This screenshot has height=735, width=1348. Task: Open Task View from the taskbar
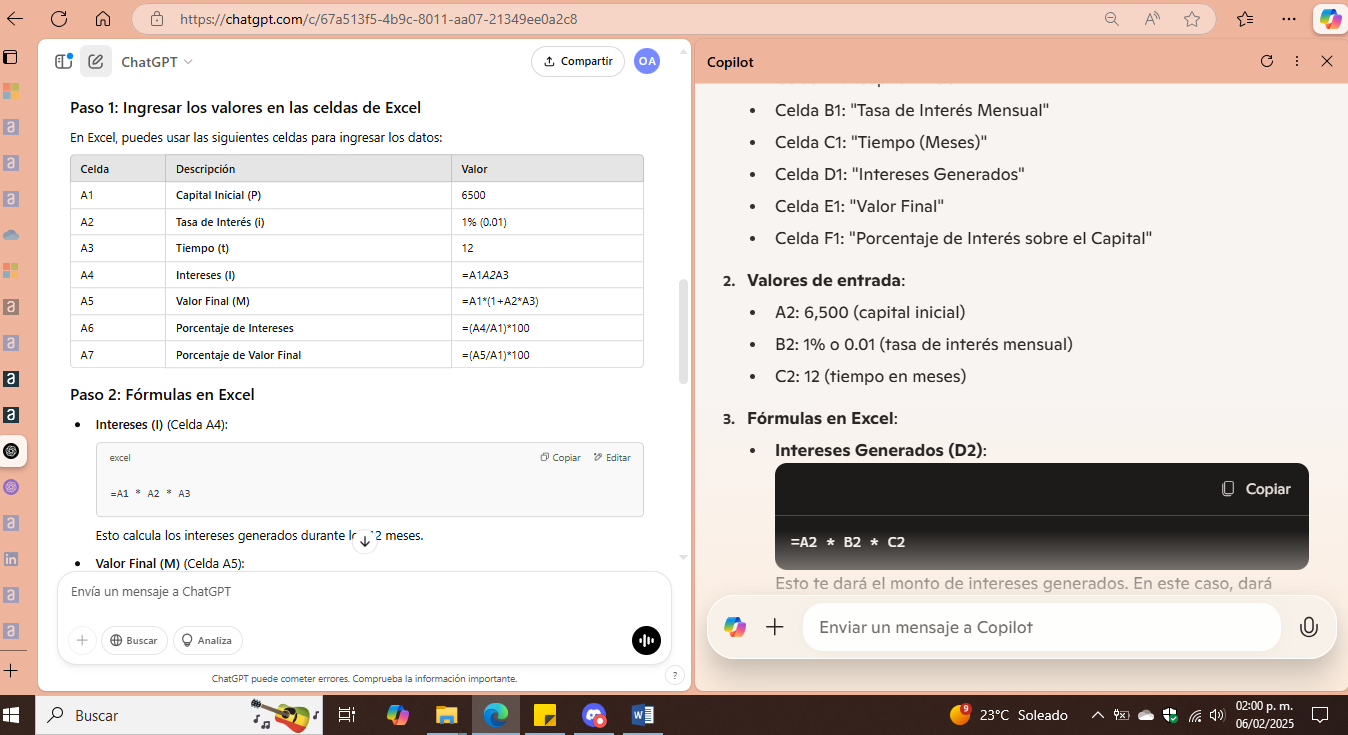coord(347,715)
